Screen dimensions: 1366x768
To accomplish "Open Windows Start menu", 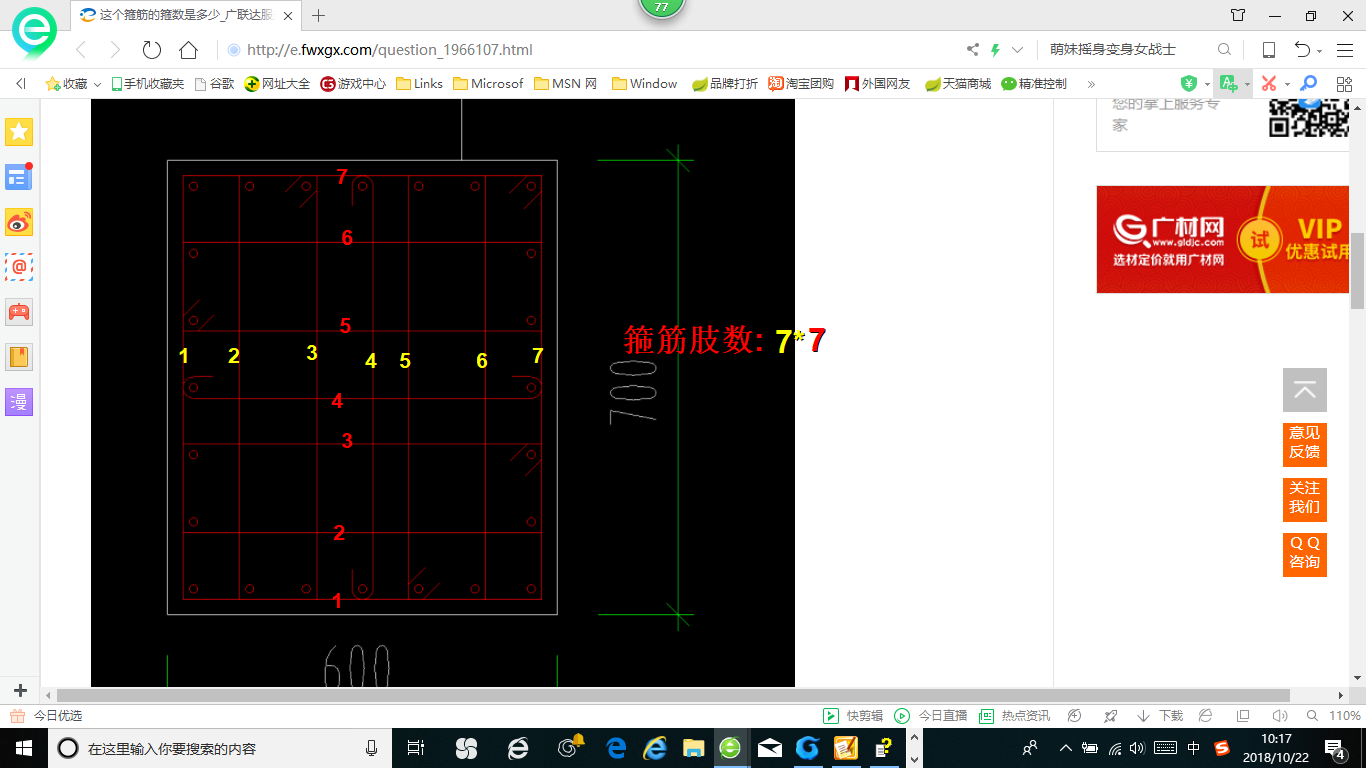I will point(22,748).
